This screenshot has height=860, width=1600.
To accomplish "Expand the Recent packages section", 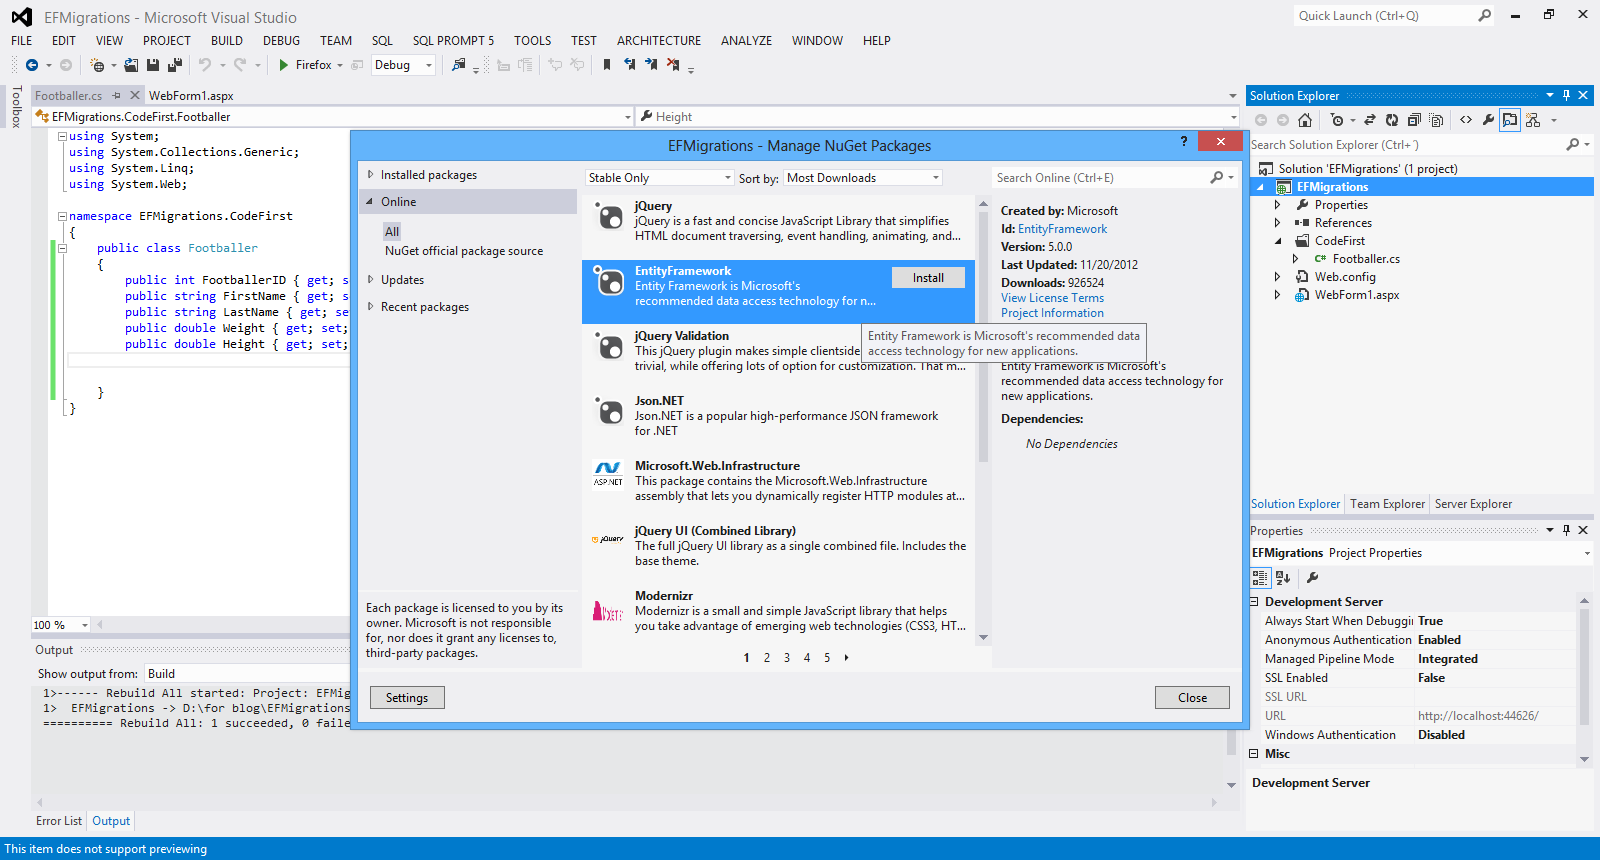I will click(371, 307).
